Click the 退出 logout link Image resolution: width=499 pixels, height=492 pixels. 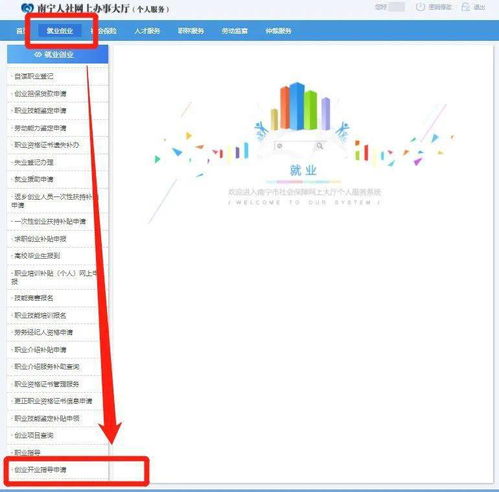tap(479, 7)
